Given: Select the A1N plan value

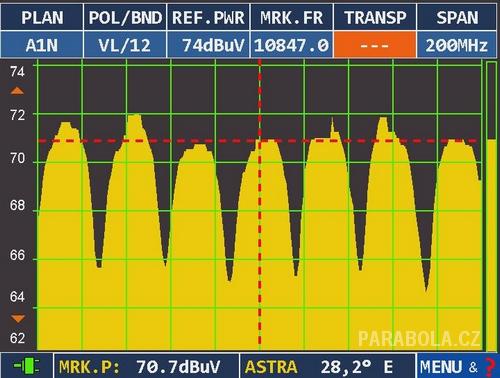Looking at the screenshot, I should [42, 45].
